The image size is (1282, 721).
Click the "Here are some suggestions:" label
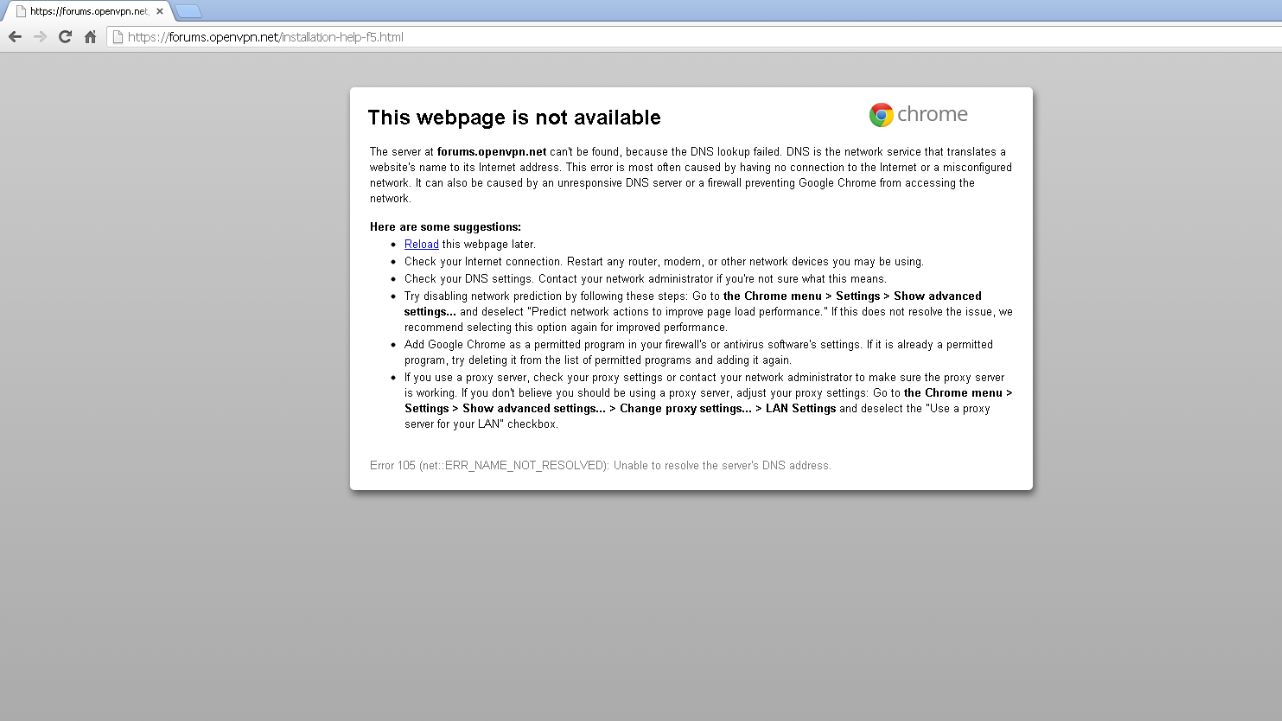(x=445, y=227)
